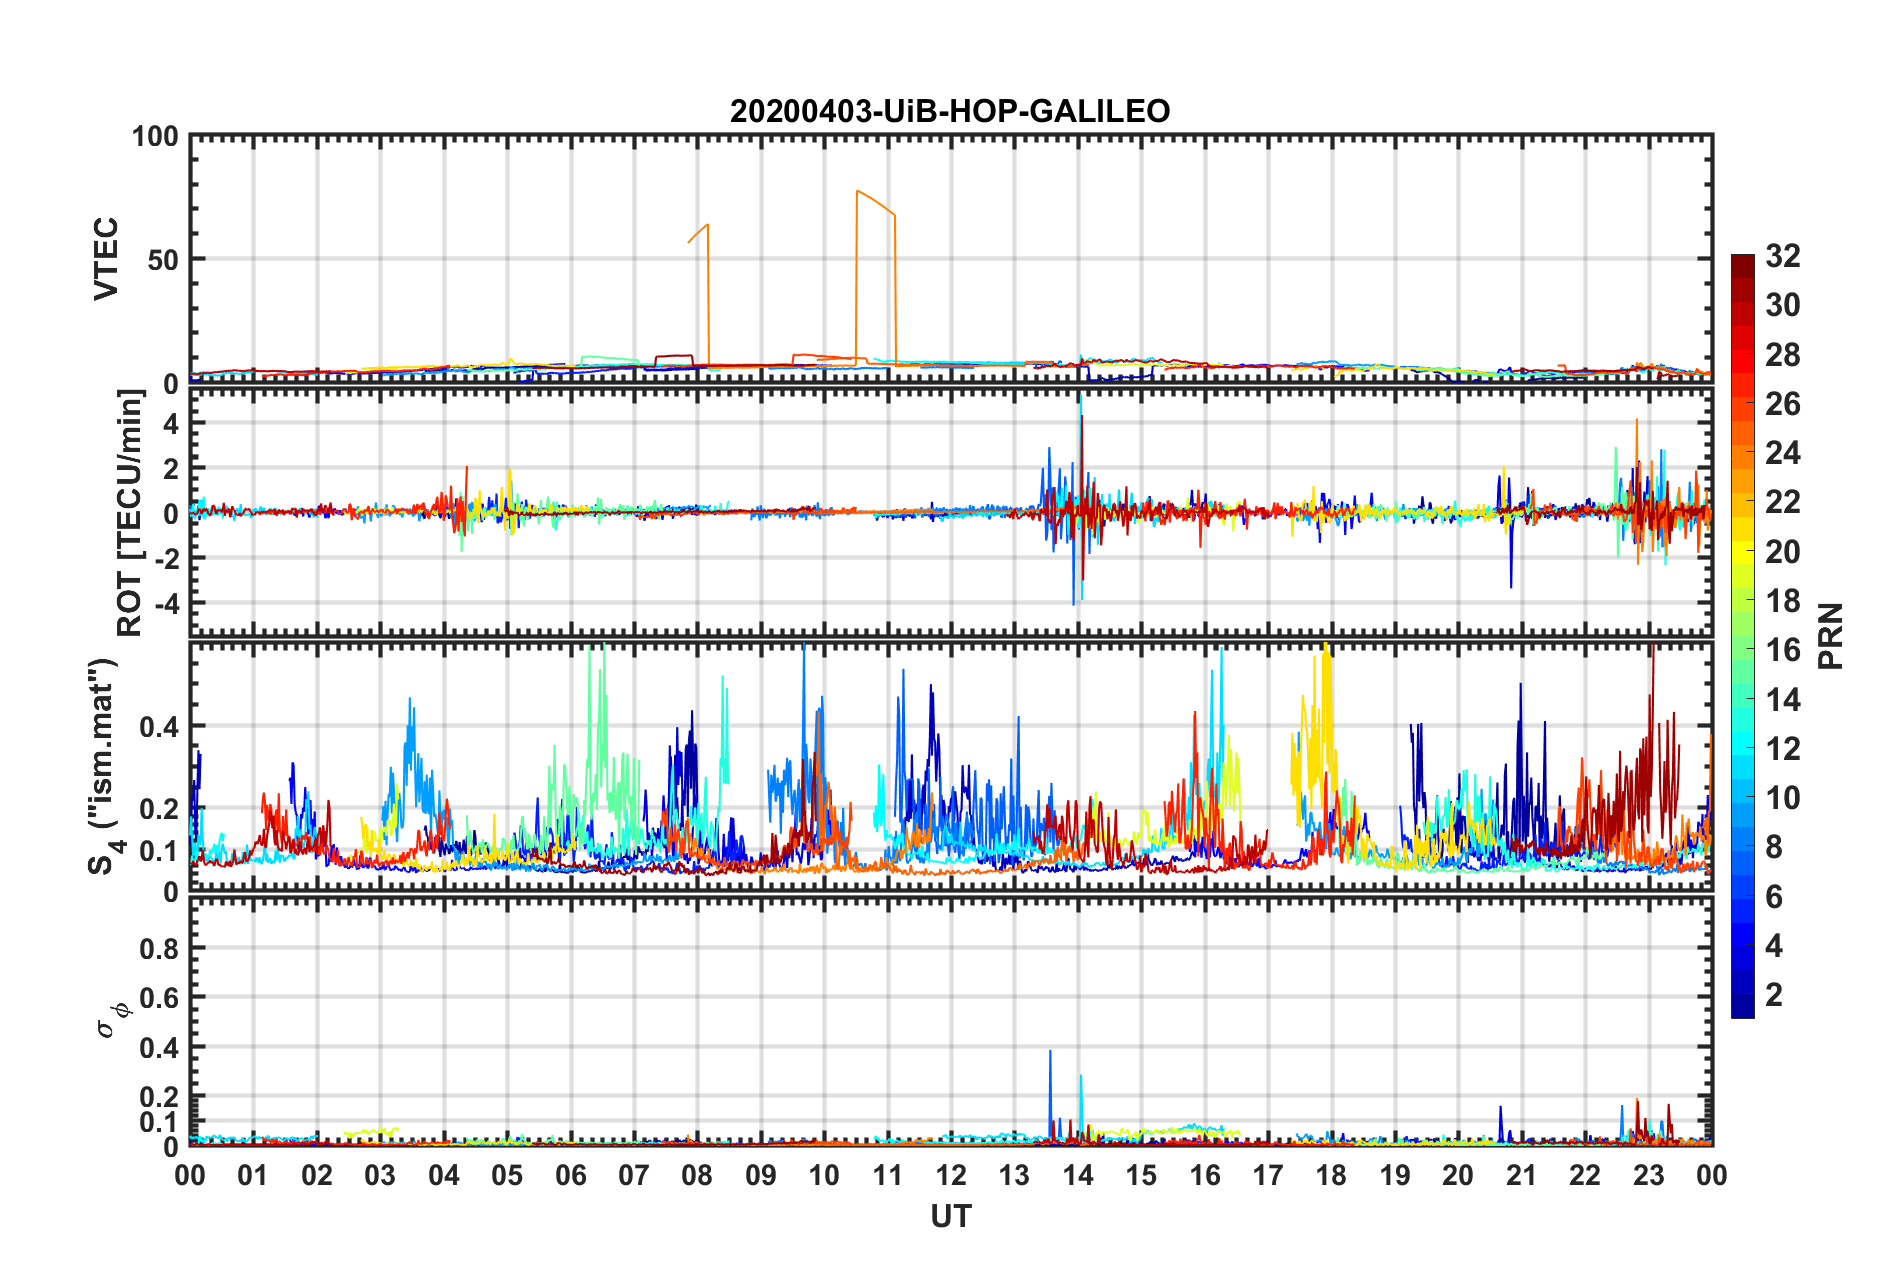Click the S4 ("ism.mat") y-axis label

[x=104, y=767]
